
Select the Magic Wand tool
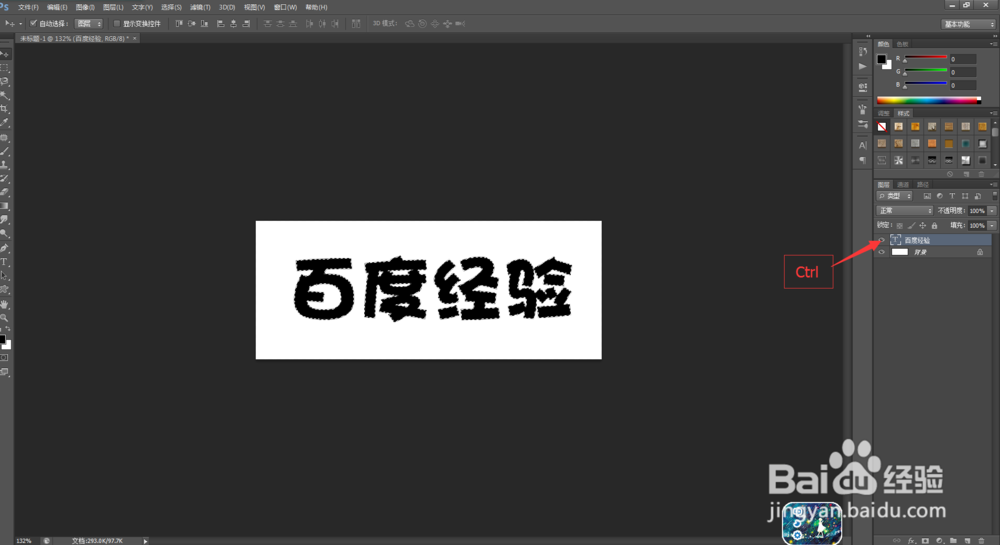click(x=4, y=96)
